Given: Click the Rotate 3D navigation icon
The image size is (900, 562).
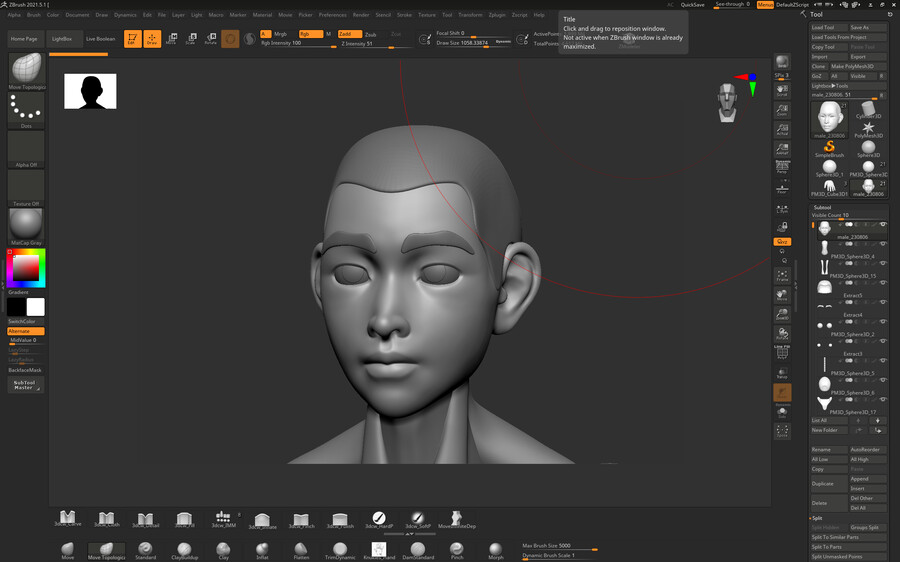Looking at the screenshot, I should [782, 334].
